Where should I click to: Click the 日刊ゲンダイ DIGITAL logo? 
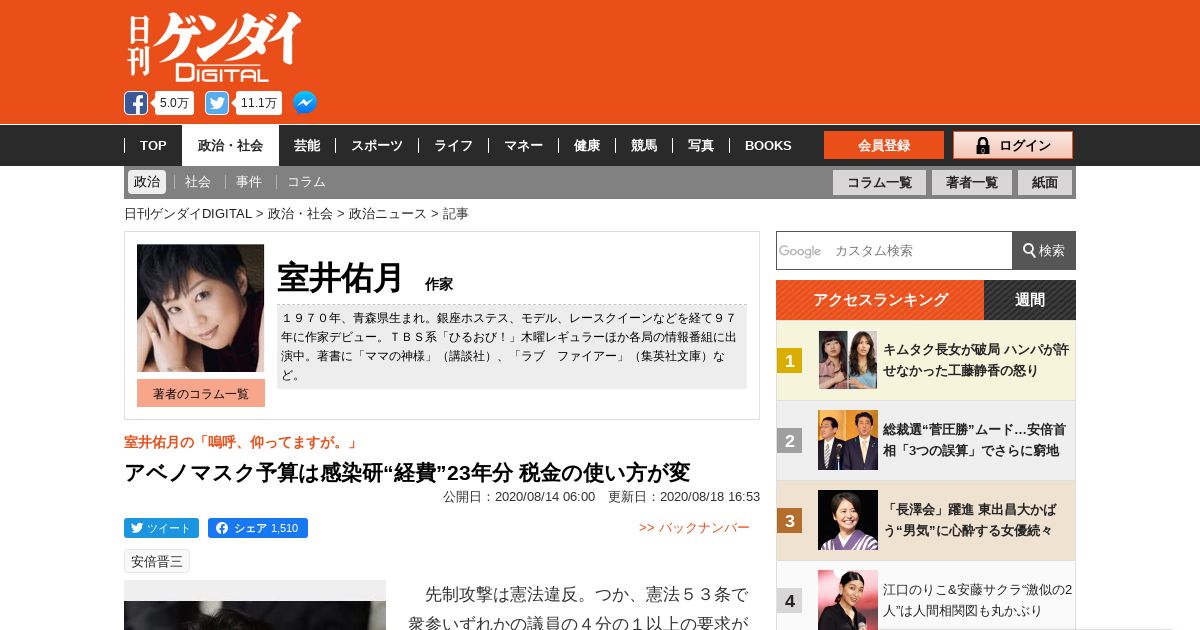tap(214, 47)
